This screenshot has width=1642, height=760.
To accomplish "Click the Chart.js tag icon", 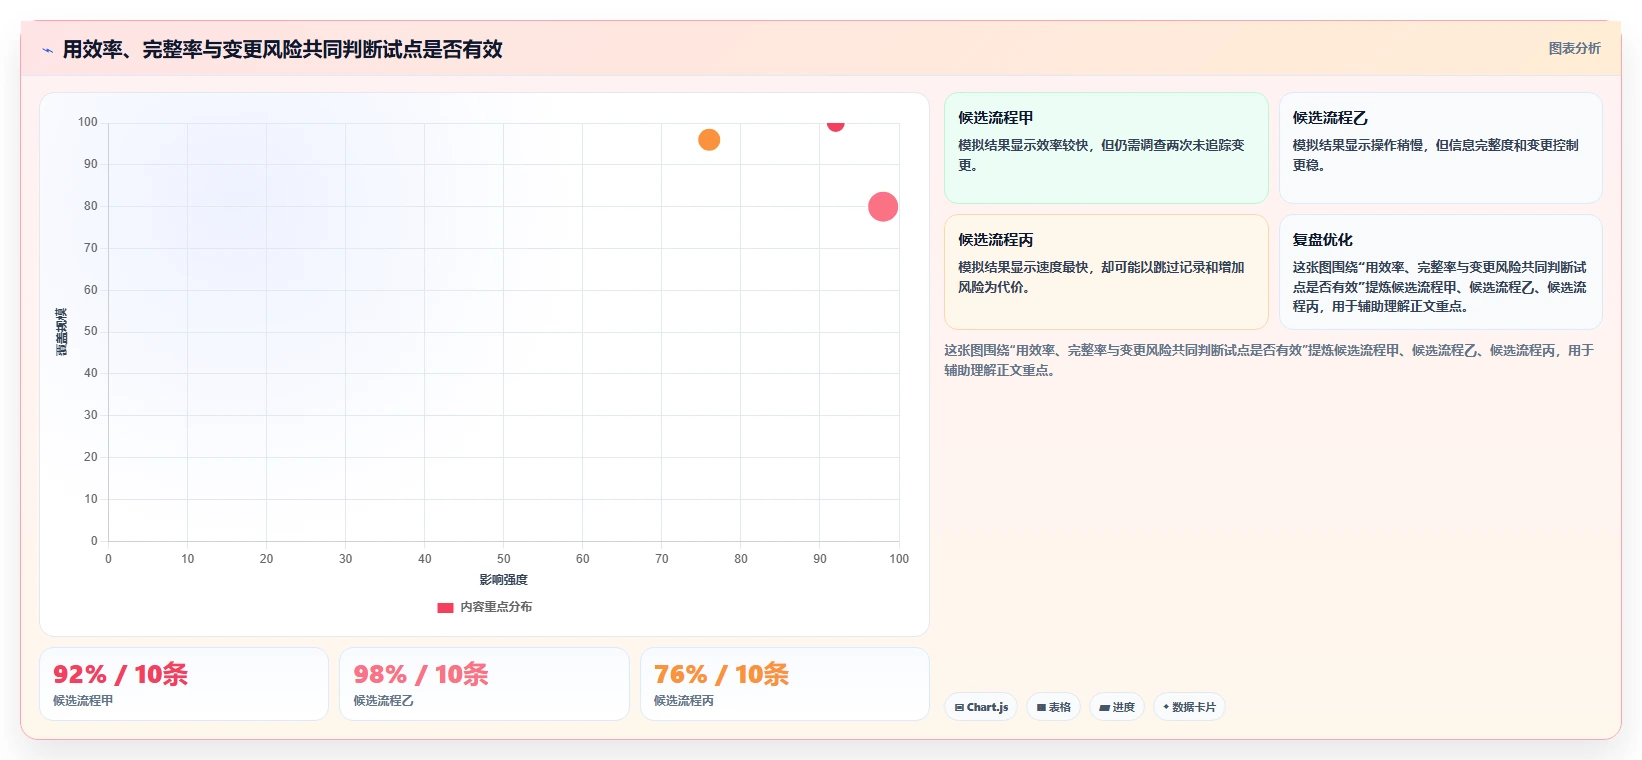I will pyautogui.click(x=959, y=707).
